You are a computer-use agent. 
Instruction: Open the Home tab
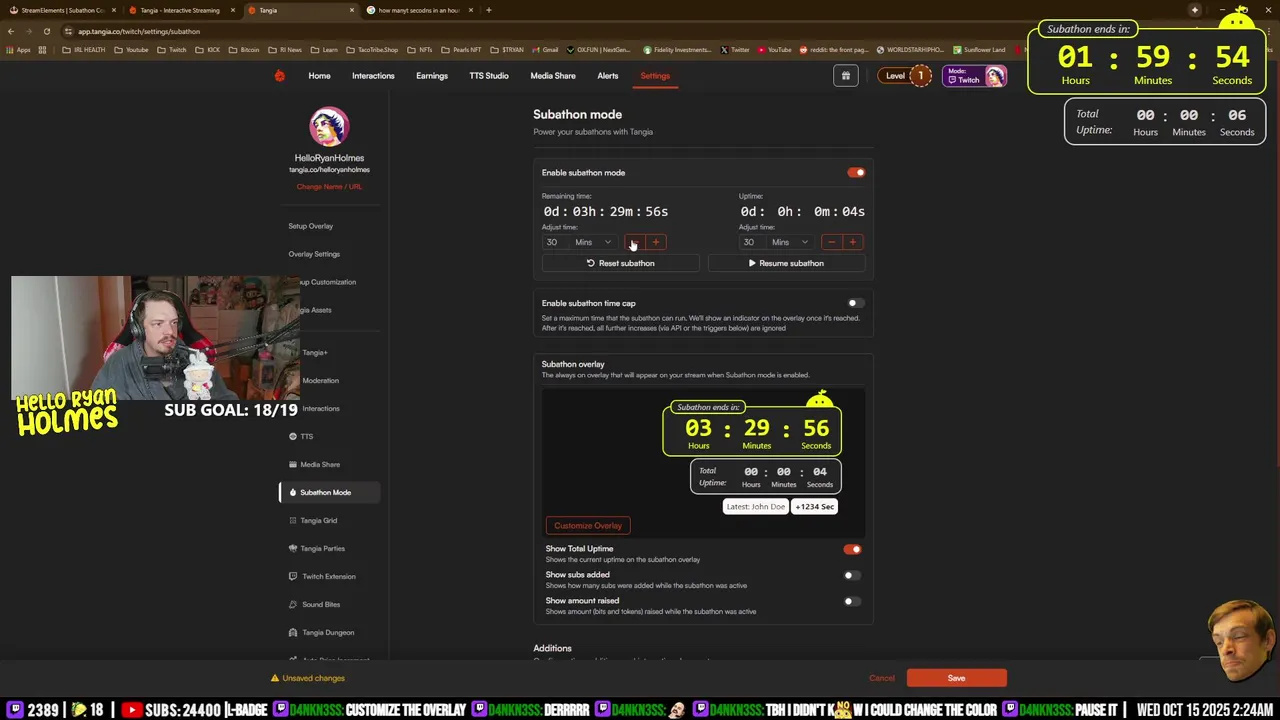[319, 76]
